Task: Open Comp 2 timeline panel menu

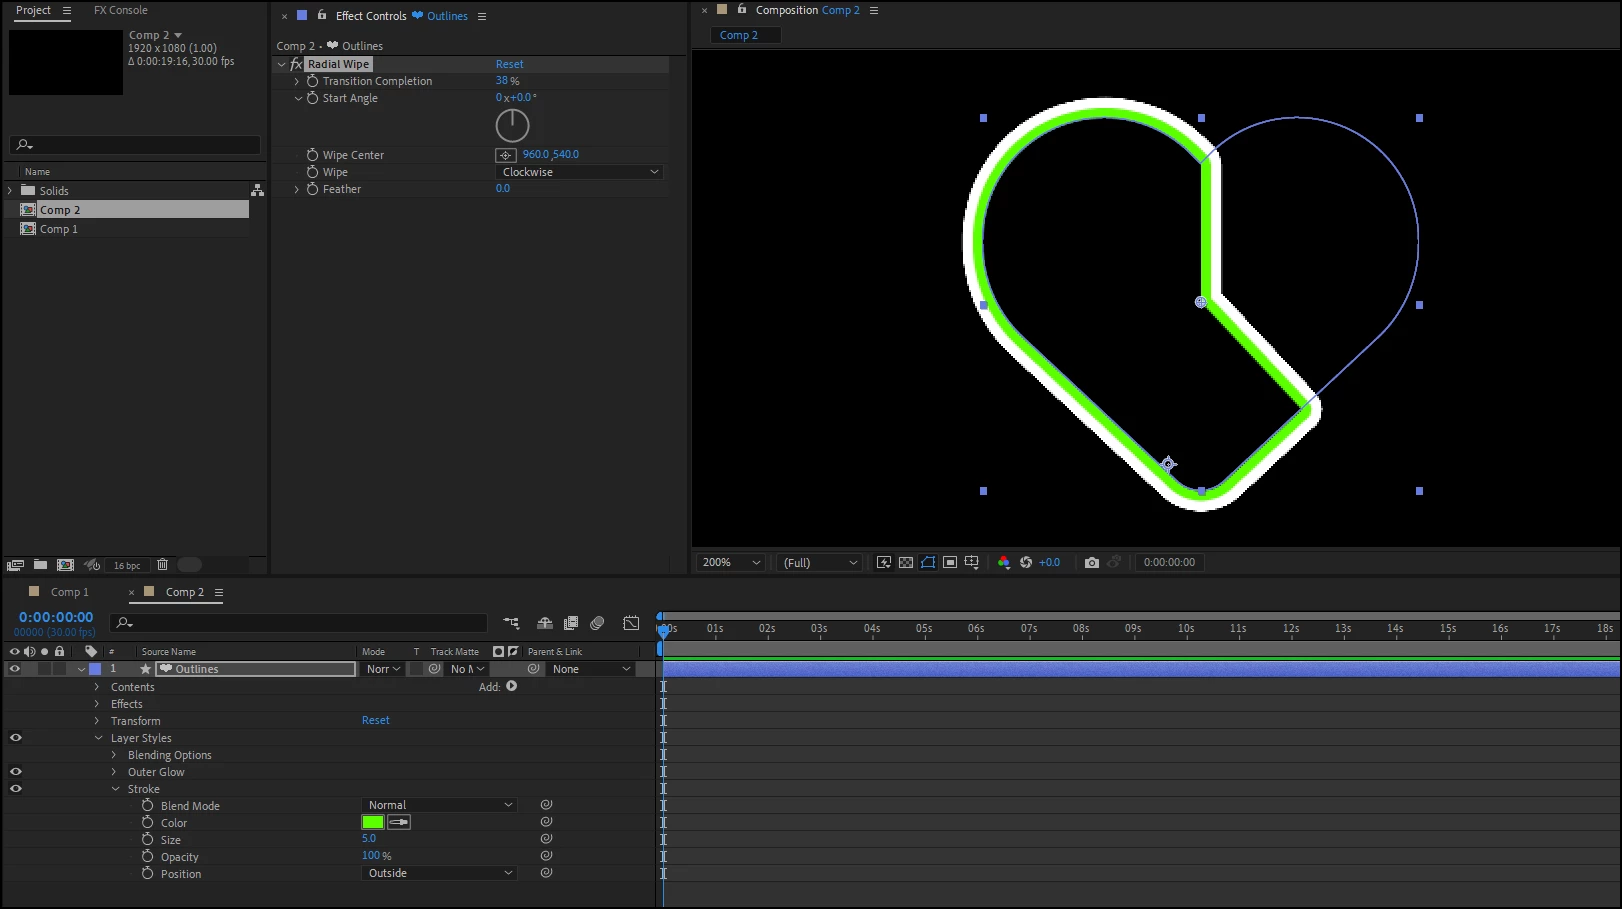Action: point(219,592)
